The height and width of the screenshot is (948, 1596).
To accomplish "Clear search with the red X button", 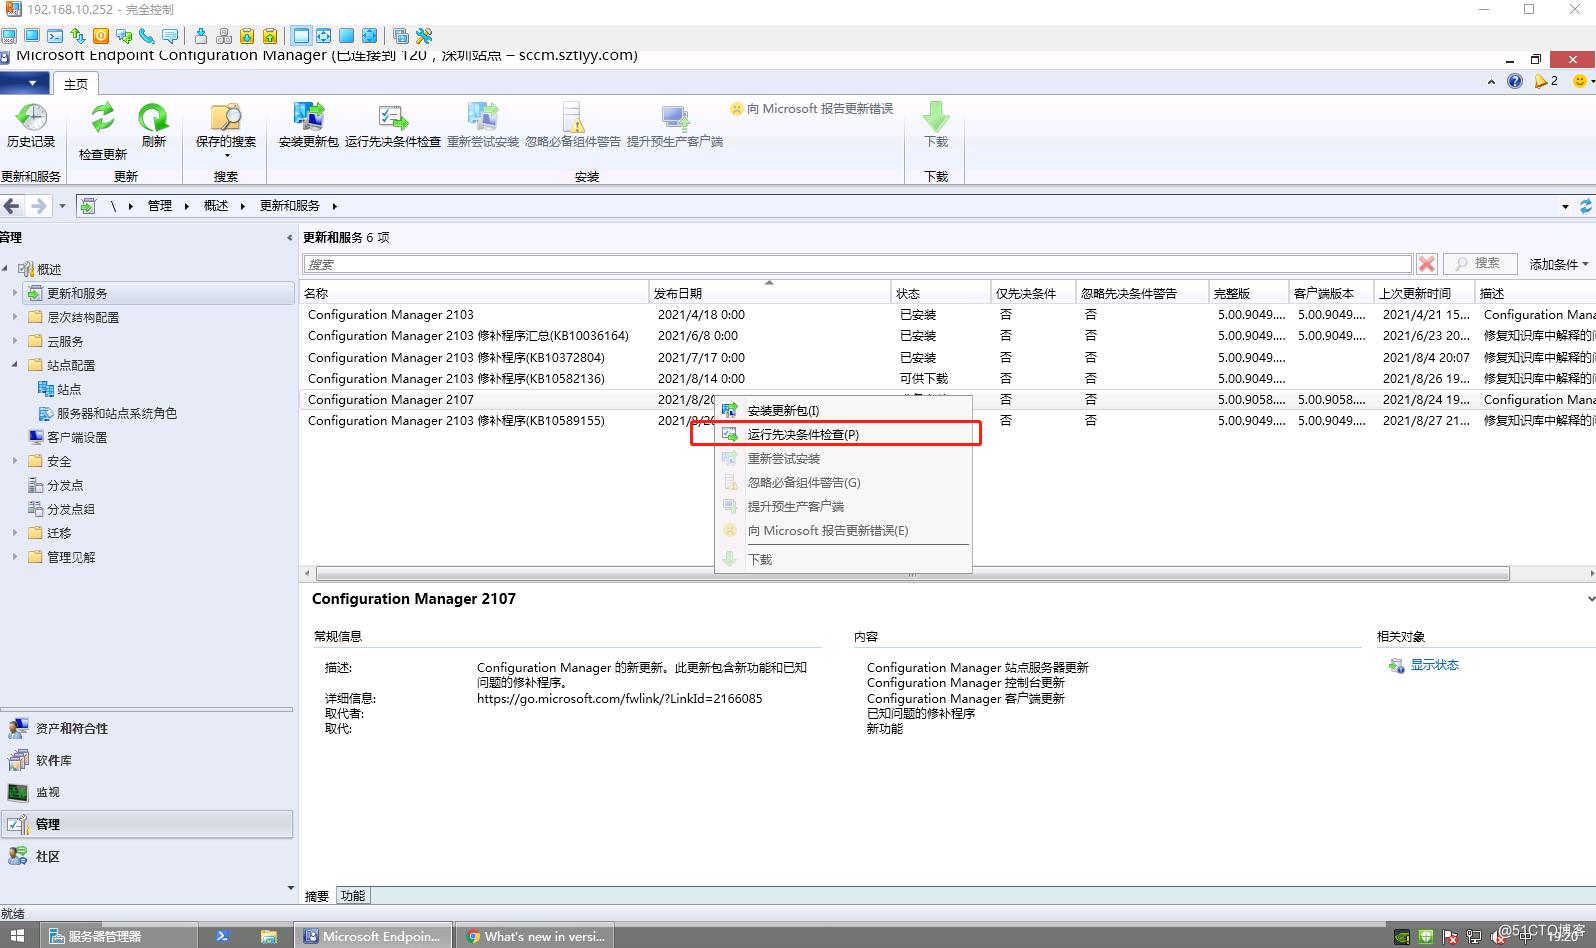I will (1427, 264).
